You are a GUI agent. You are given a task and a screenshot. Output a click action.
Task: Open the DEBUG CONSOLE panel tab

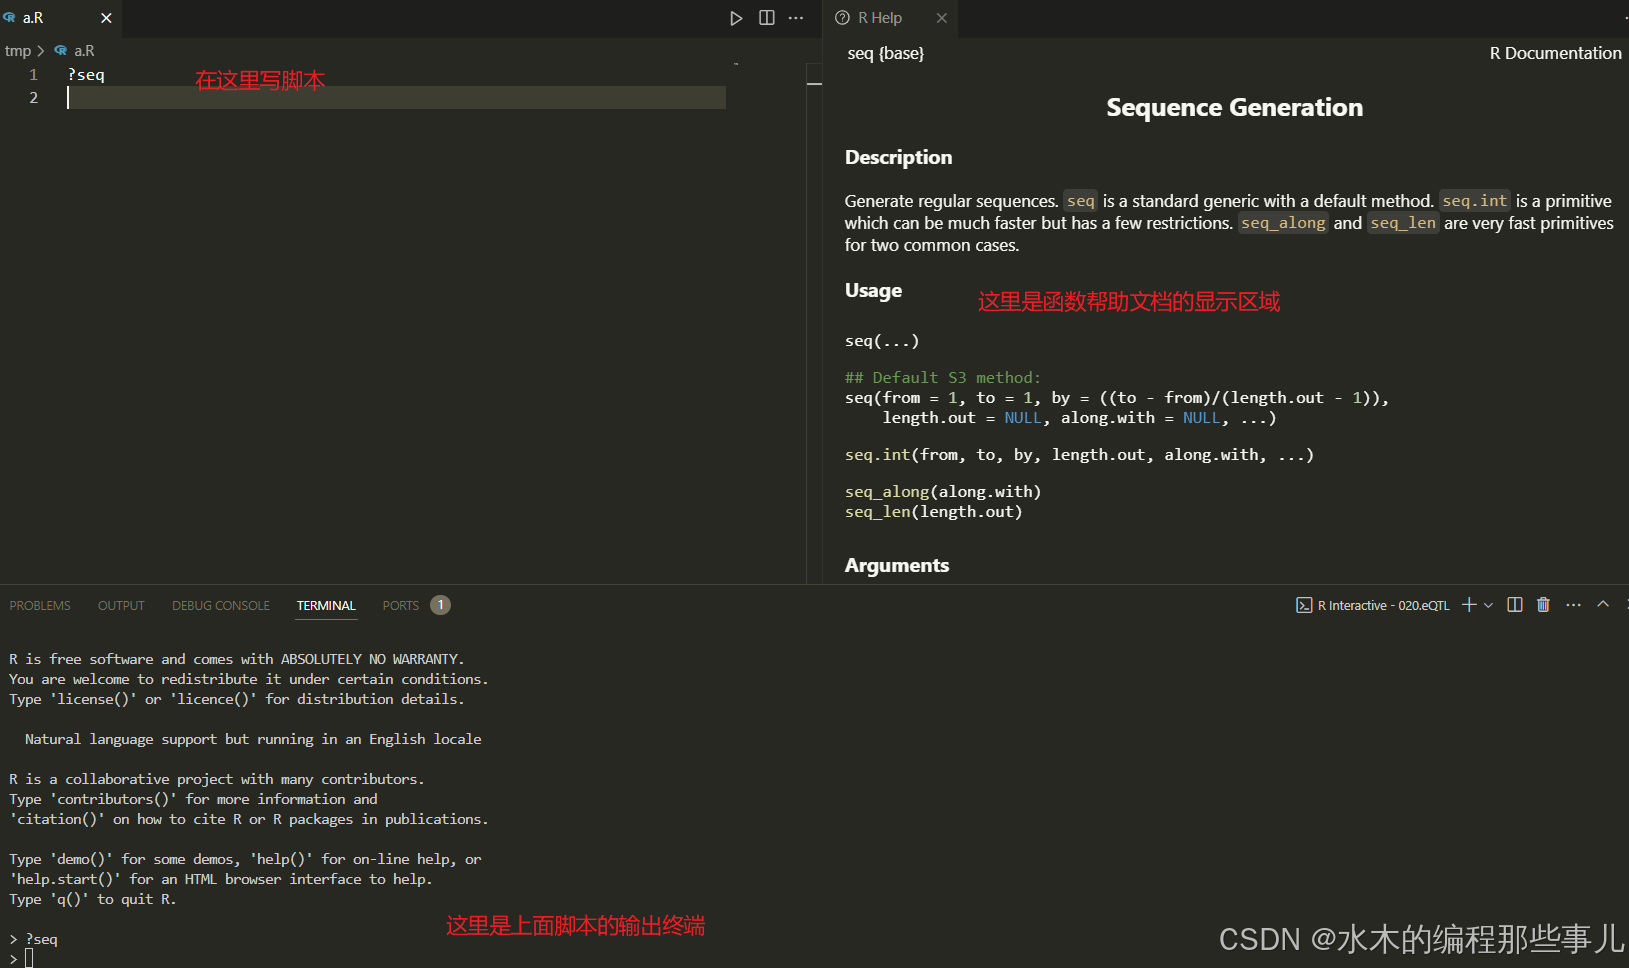tap(221, 606)
